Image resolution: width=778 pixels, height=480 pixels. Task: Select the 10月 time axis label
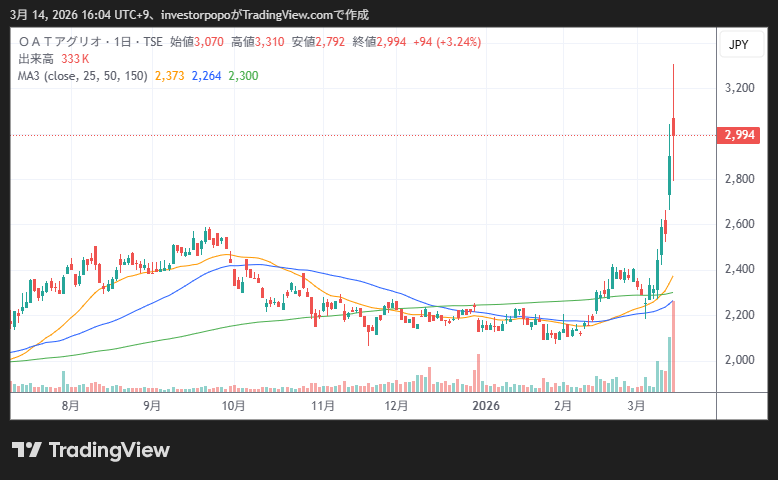coord(234,406)
